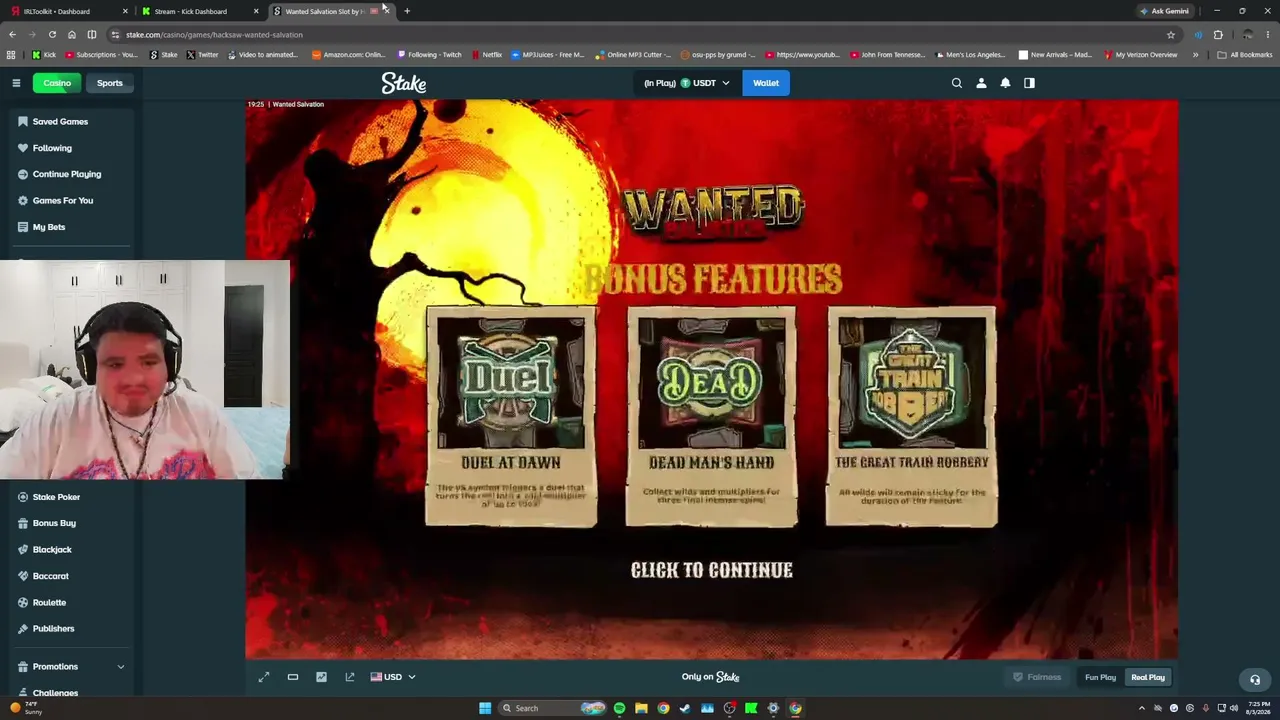Focus the browser address bar URL
Image resolution: width=1280 pixels, height=720 pixels.
(214, 35)
